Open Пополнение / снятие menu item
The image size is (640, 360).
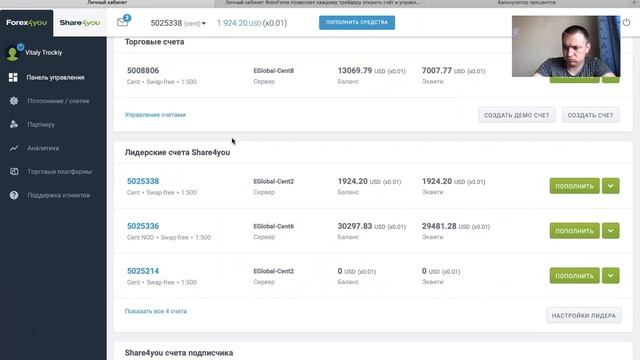58,101
